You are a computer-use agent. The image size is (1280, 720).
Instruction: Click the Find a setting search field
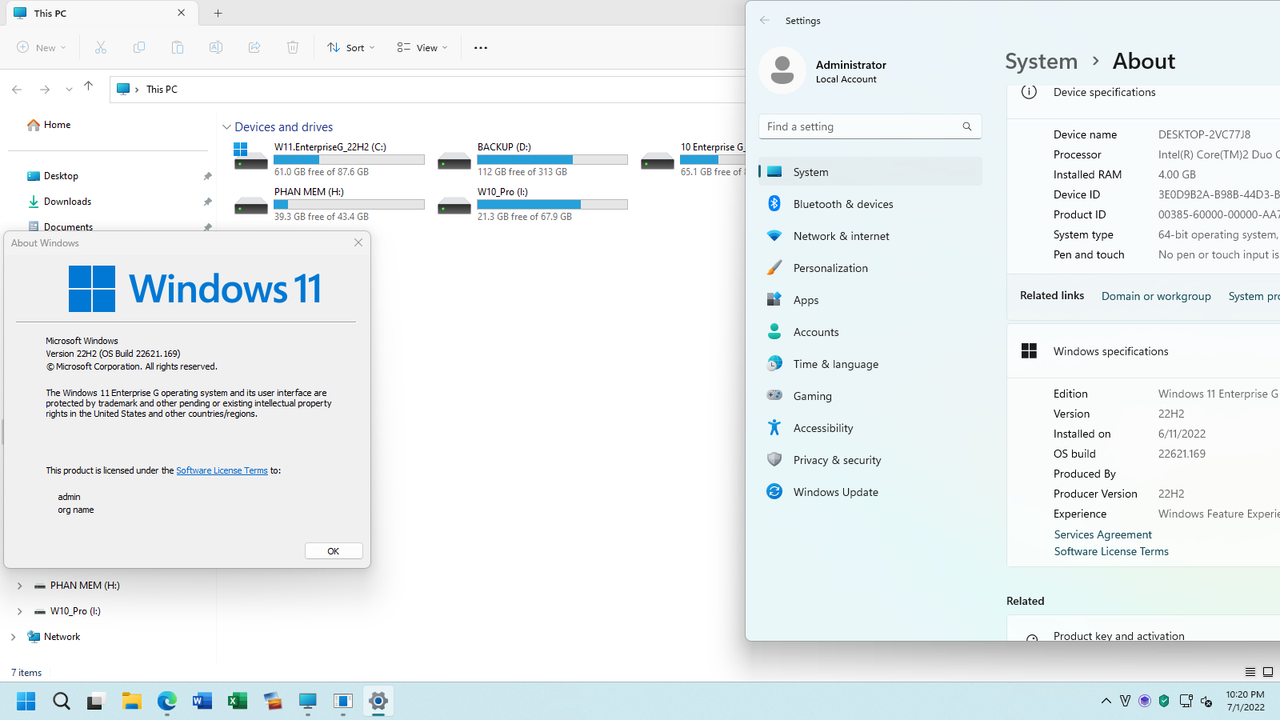coord(870,127)
